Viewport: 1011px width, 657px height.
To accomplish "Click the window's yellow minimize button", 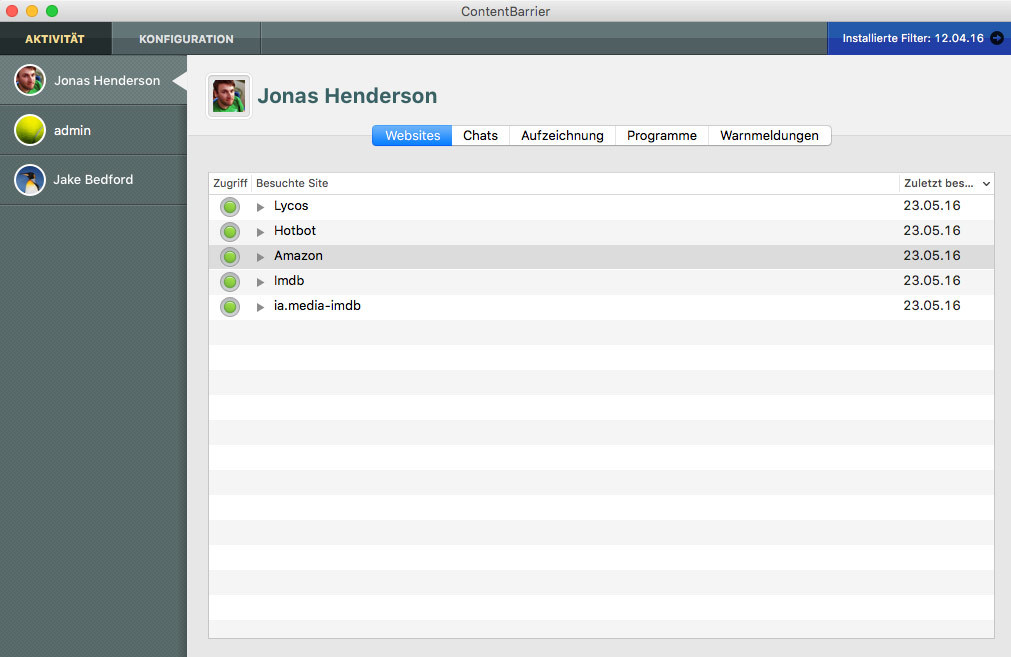I will tap(32, 11).
